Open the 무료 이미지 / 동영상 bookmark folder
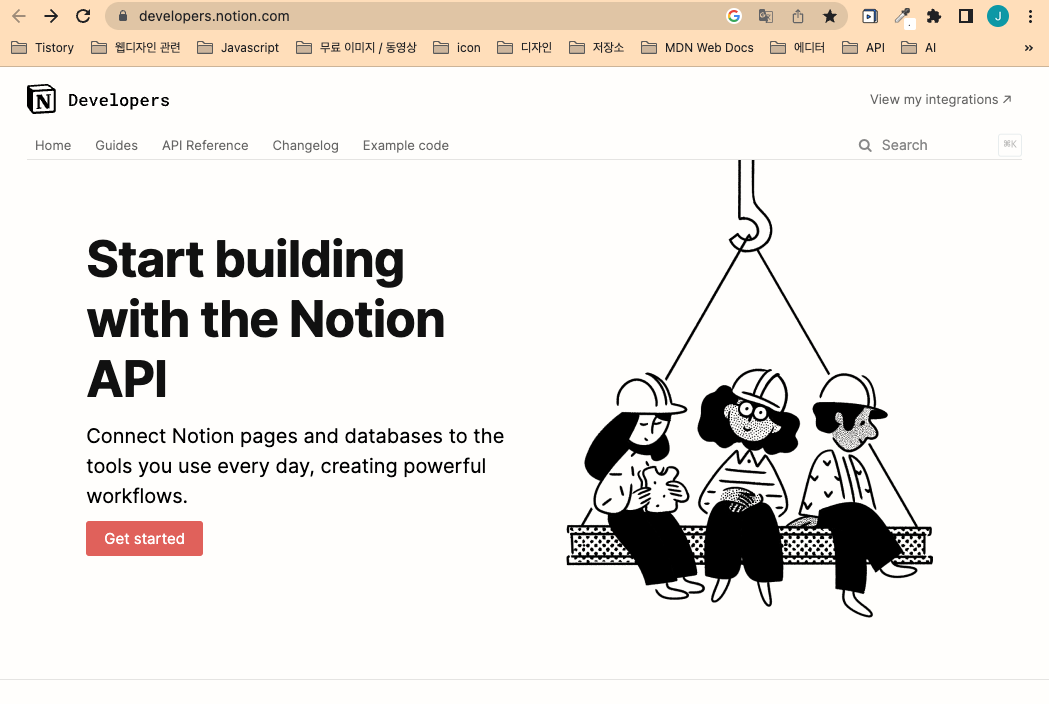This screenshot has width=1049, height=704. coord(356,48)
